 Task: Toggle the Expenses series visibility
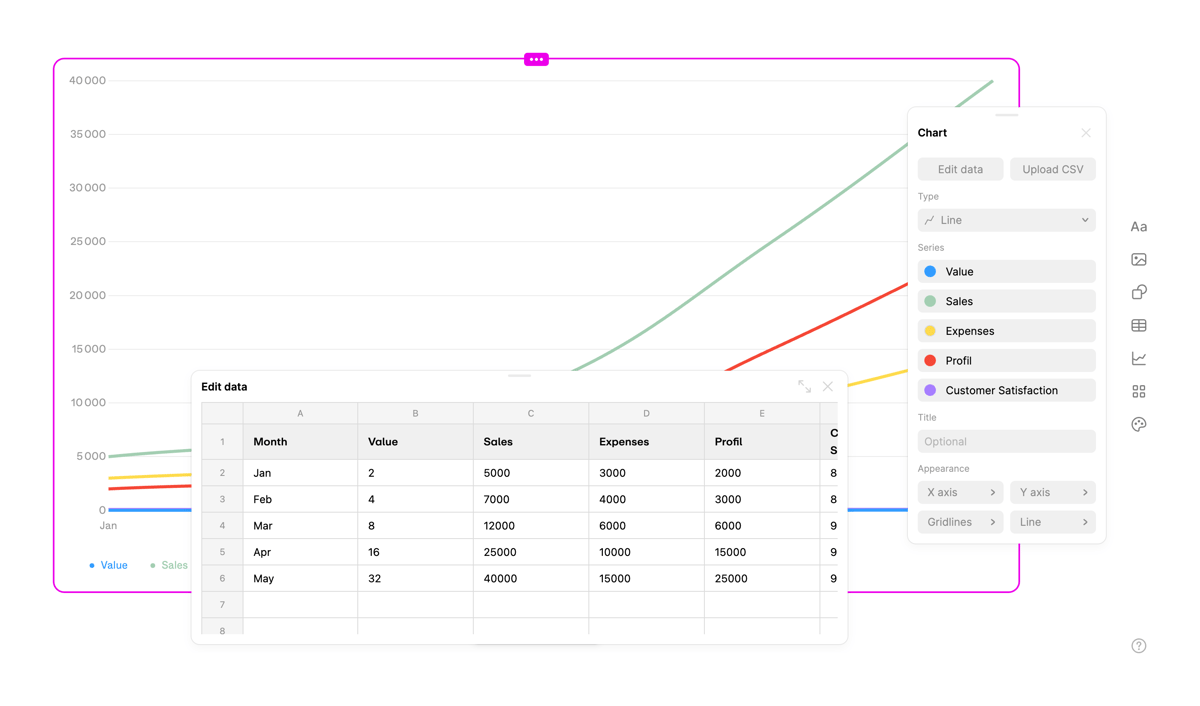pyautogui.click(x=1006, y=330)
